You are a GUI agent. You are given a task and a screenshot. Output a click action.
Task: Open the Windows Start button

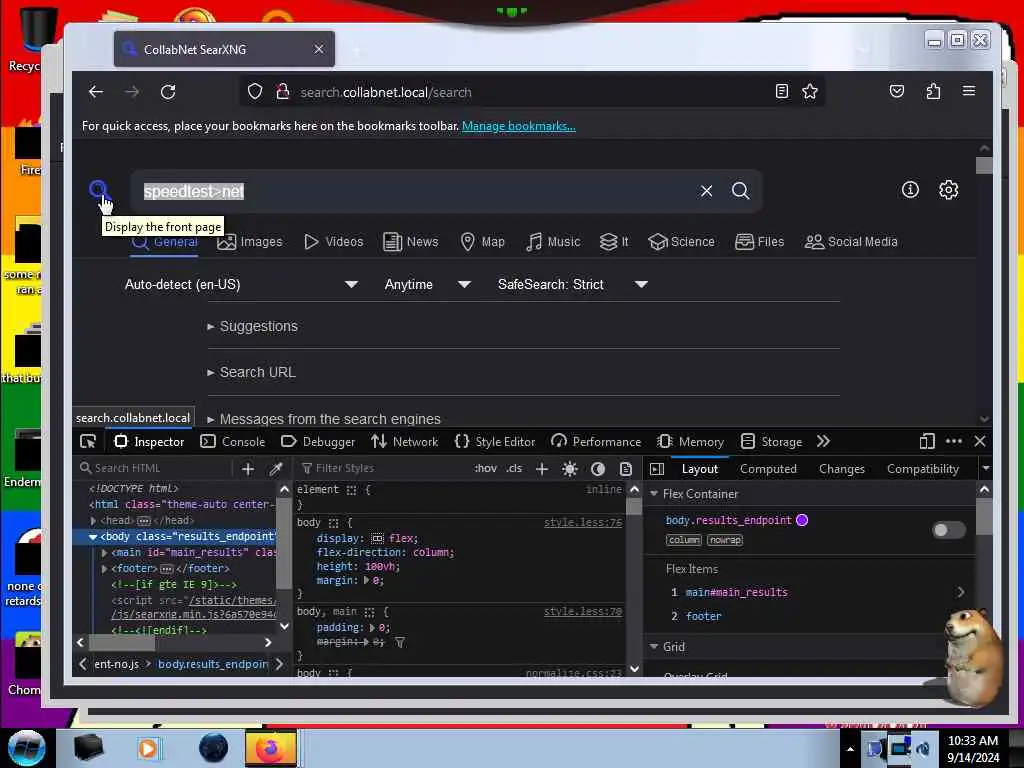(27, 748)
